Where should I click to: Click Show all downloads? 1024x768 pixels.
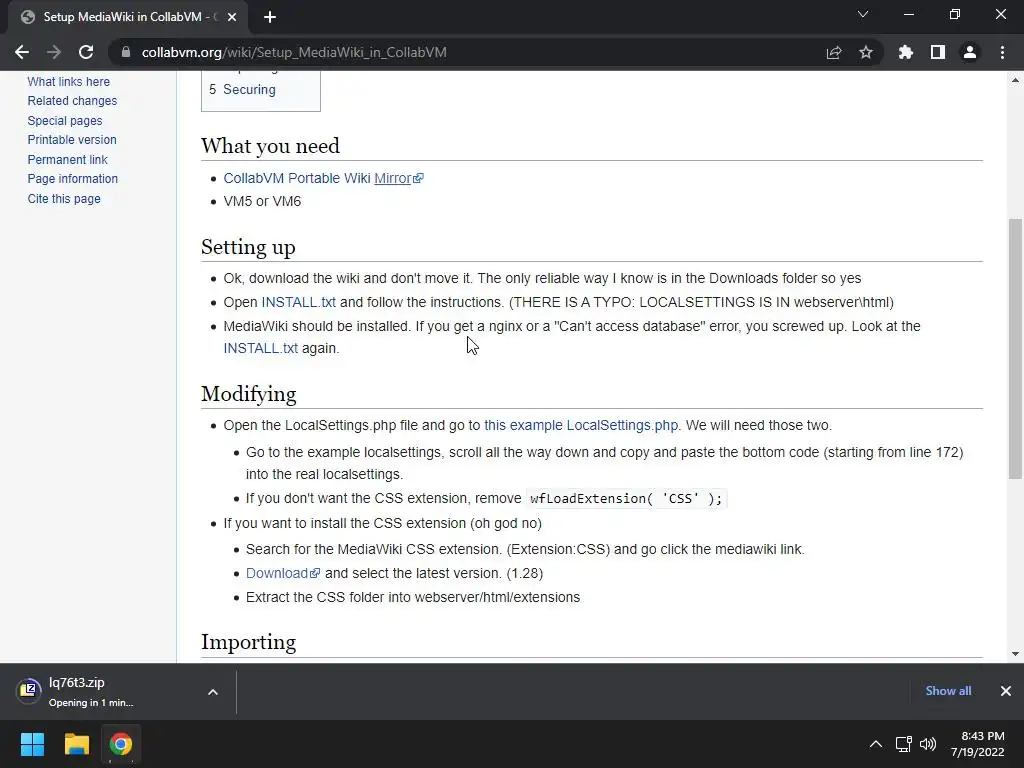point(948,691)
